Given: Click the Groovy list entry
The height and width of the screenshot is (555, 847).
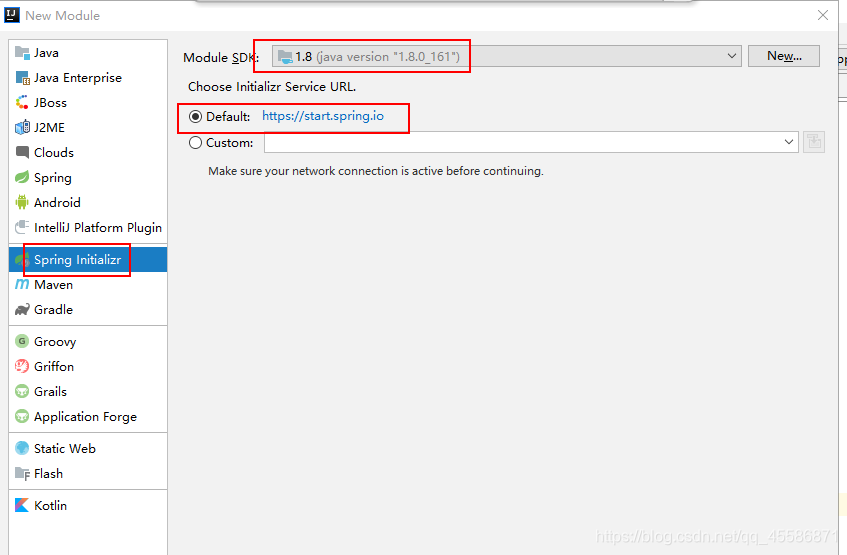Looking at the screenshot, I should [x=88, y=341].
